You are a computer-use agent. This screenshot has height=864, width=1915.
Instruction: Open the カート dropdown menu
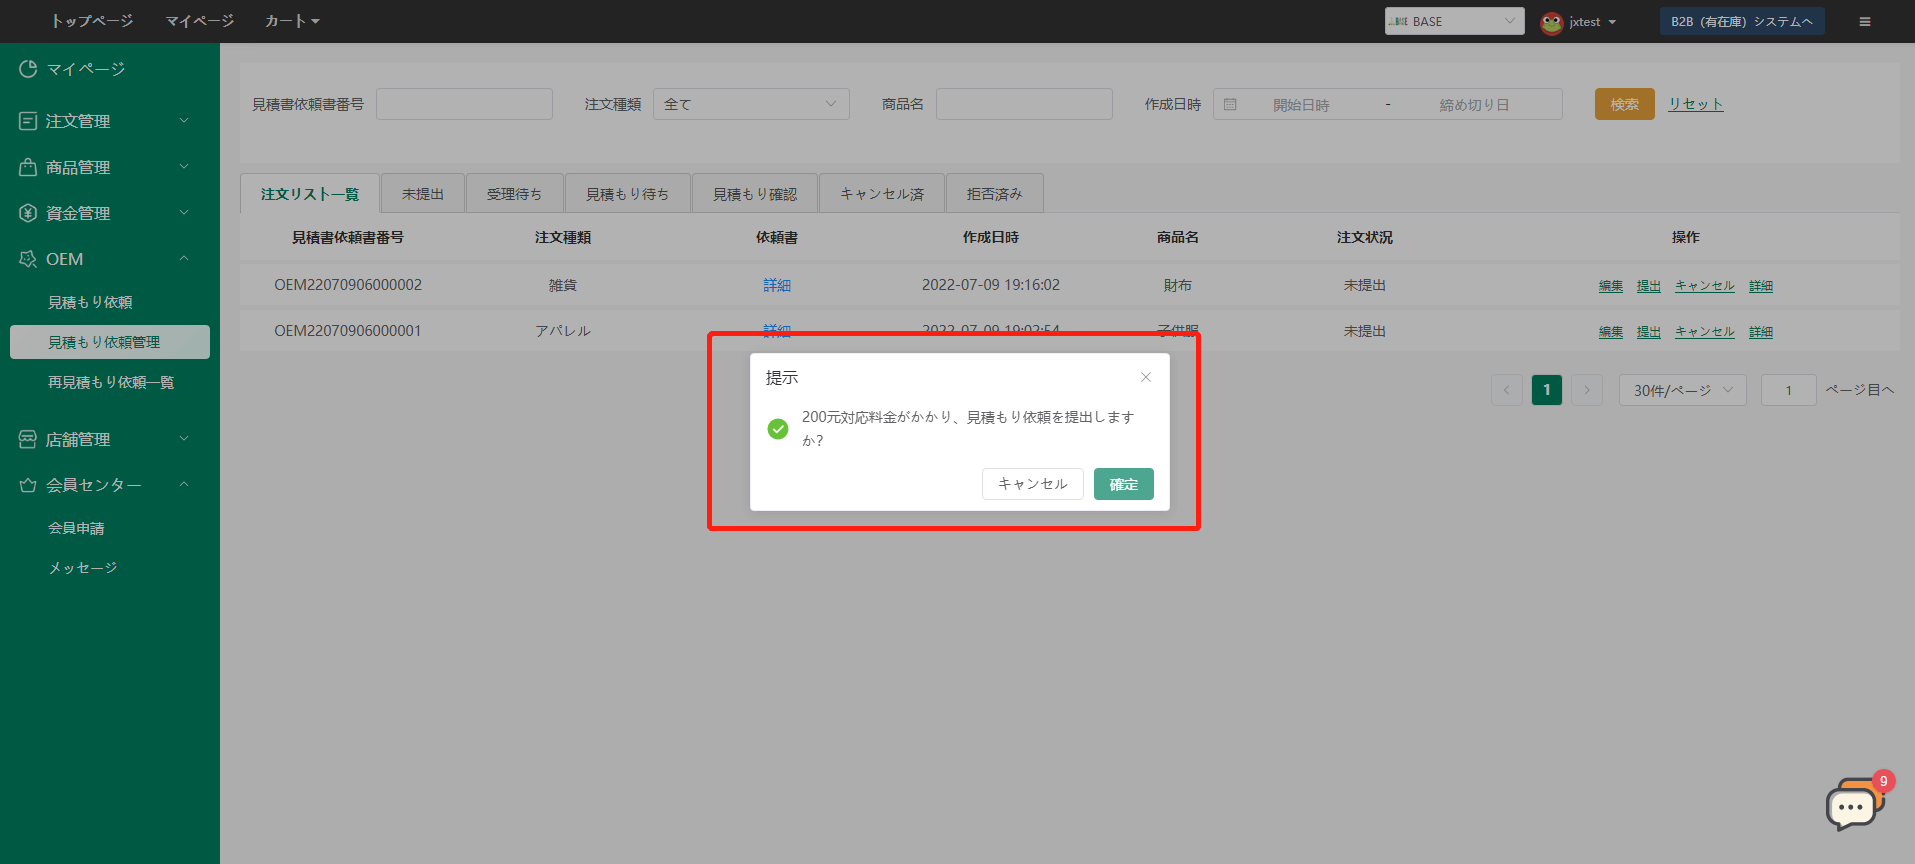tap(292, 21)
